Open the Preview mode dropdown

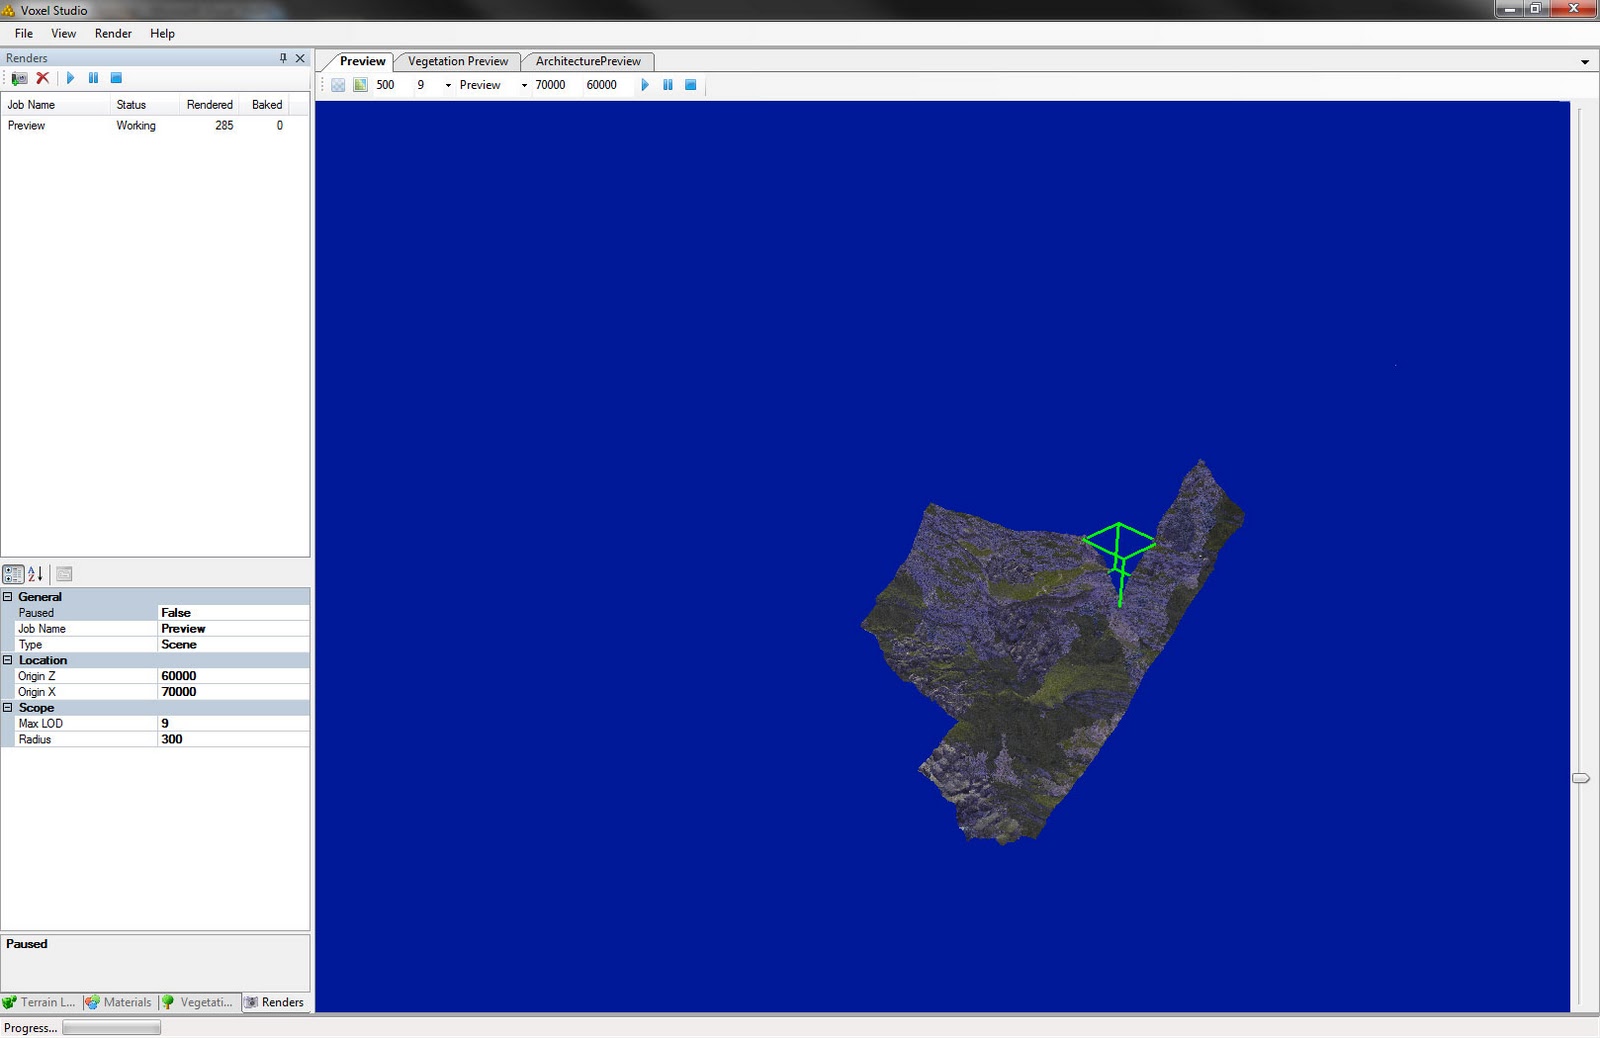pyautogui.click(x=524, y=85)
